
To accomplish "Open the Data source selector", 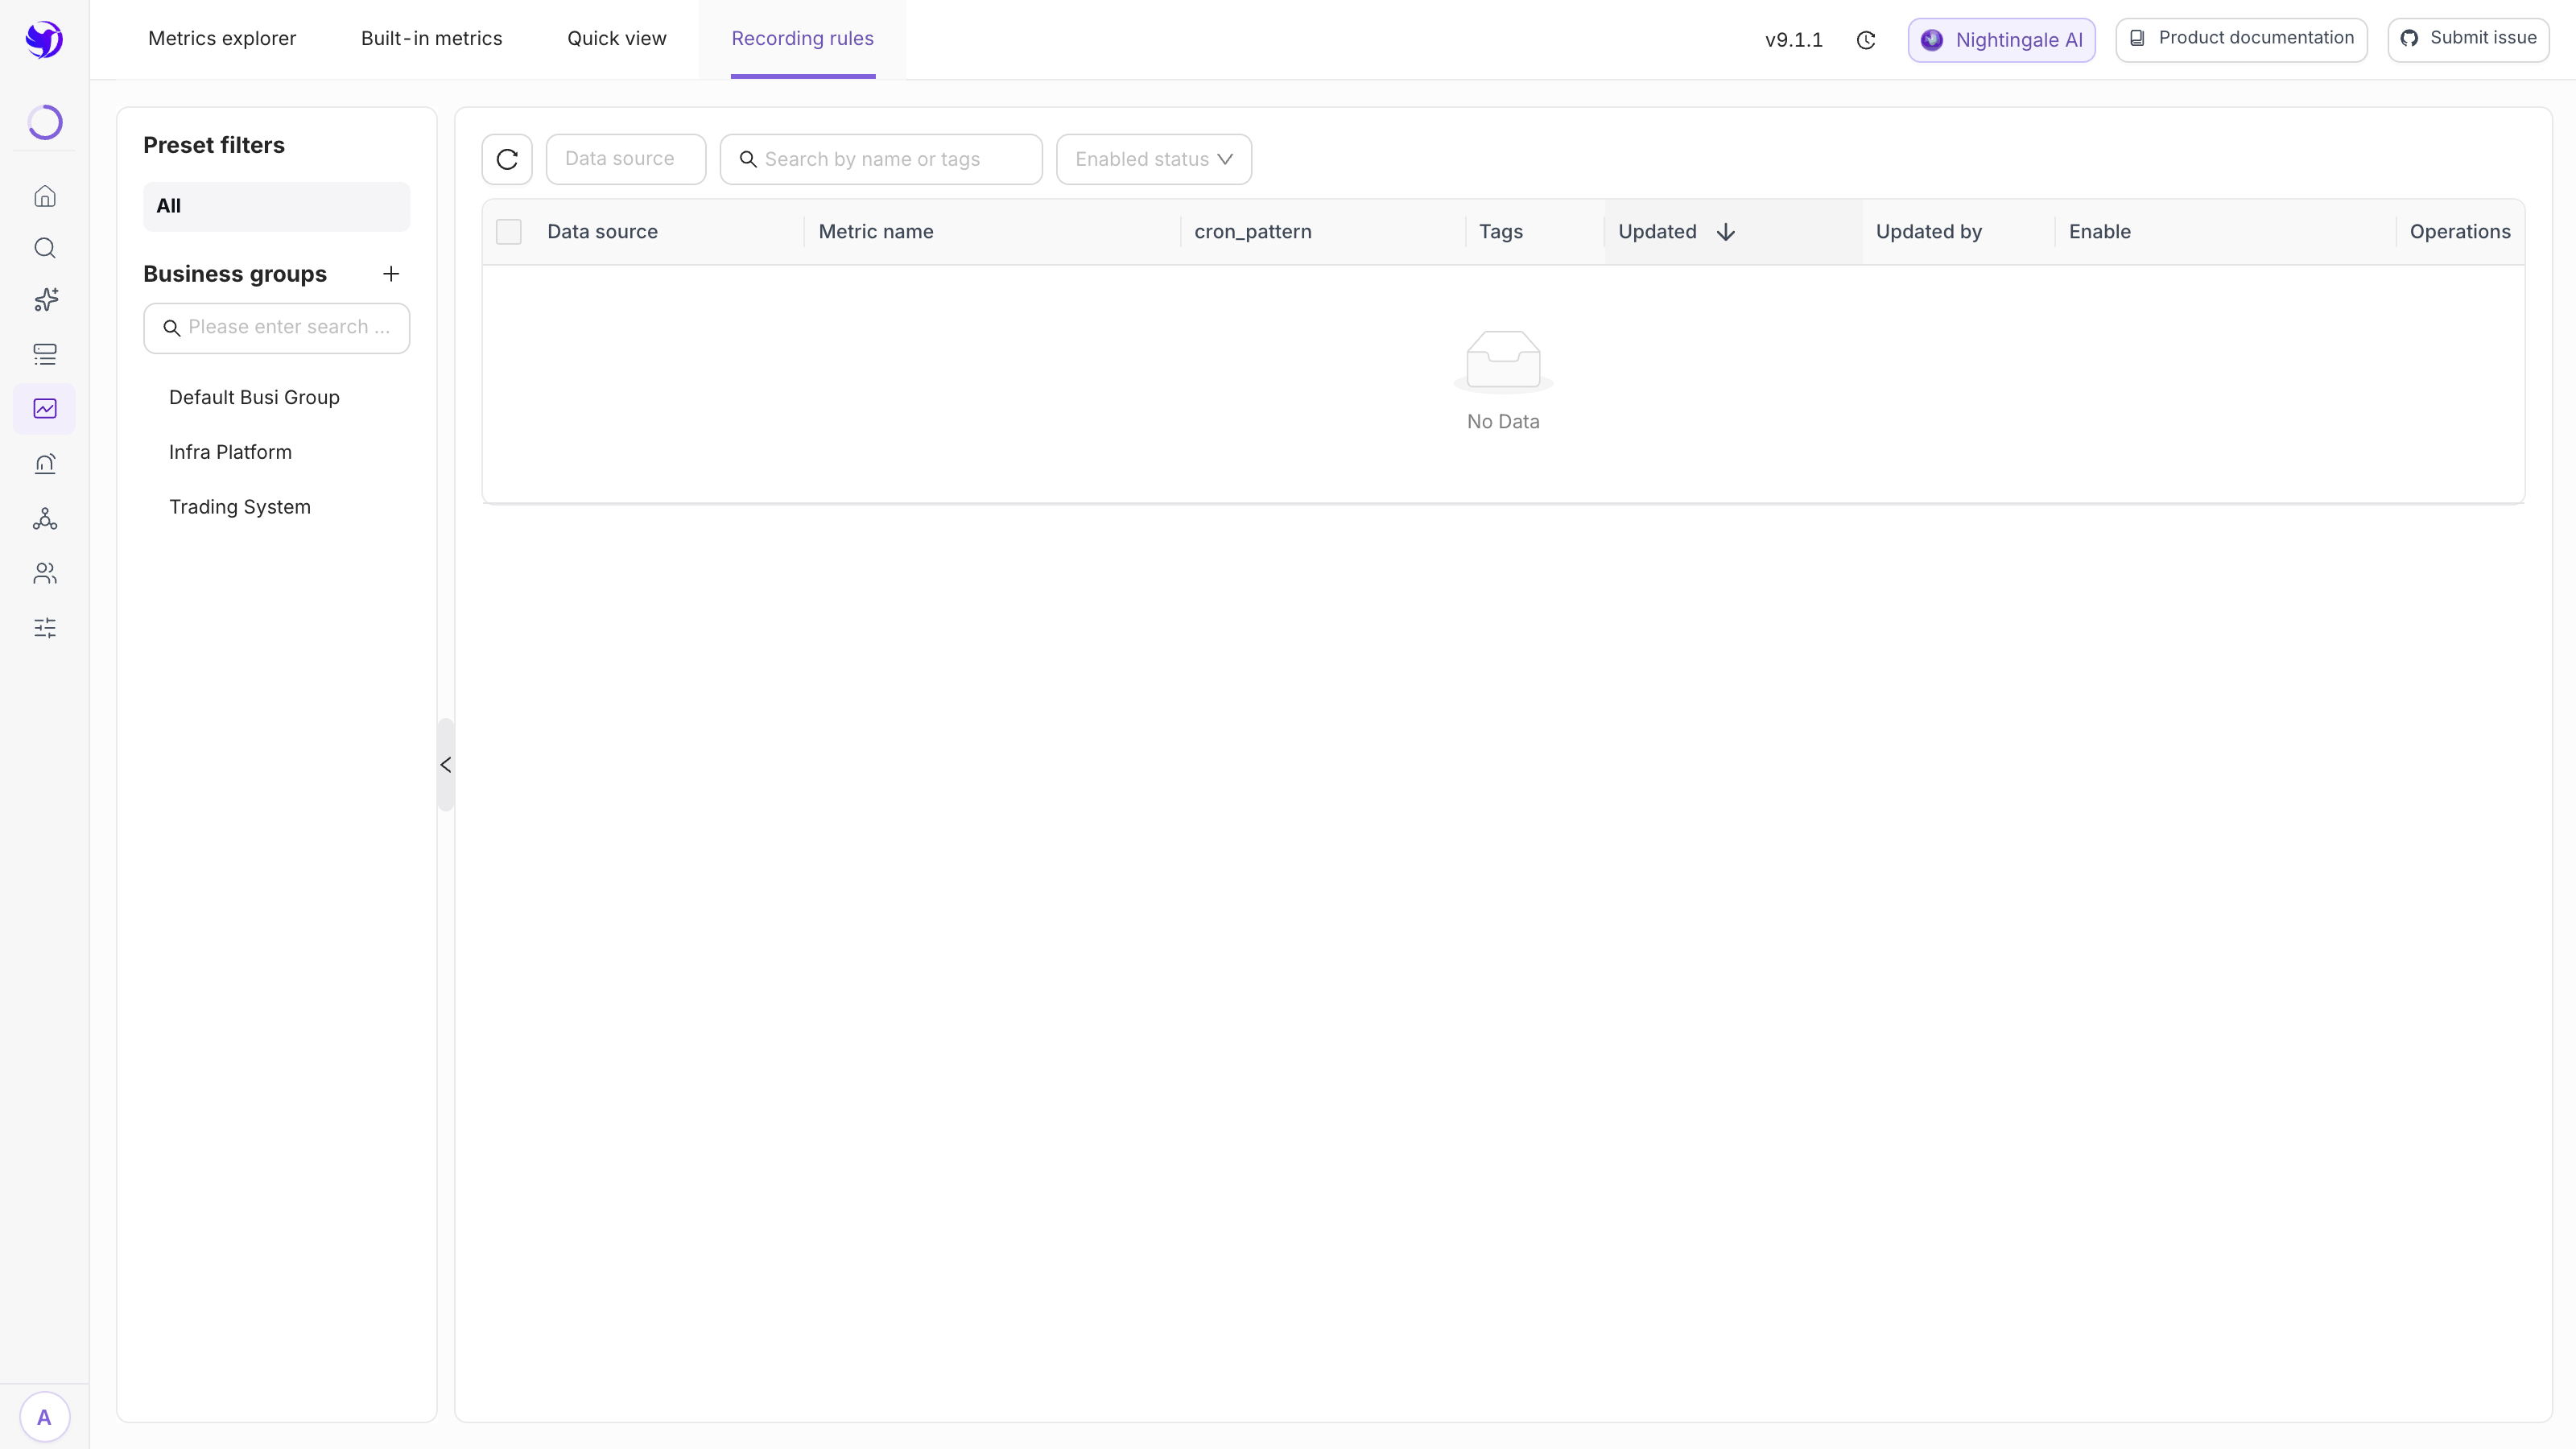I will [626, 159].
